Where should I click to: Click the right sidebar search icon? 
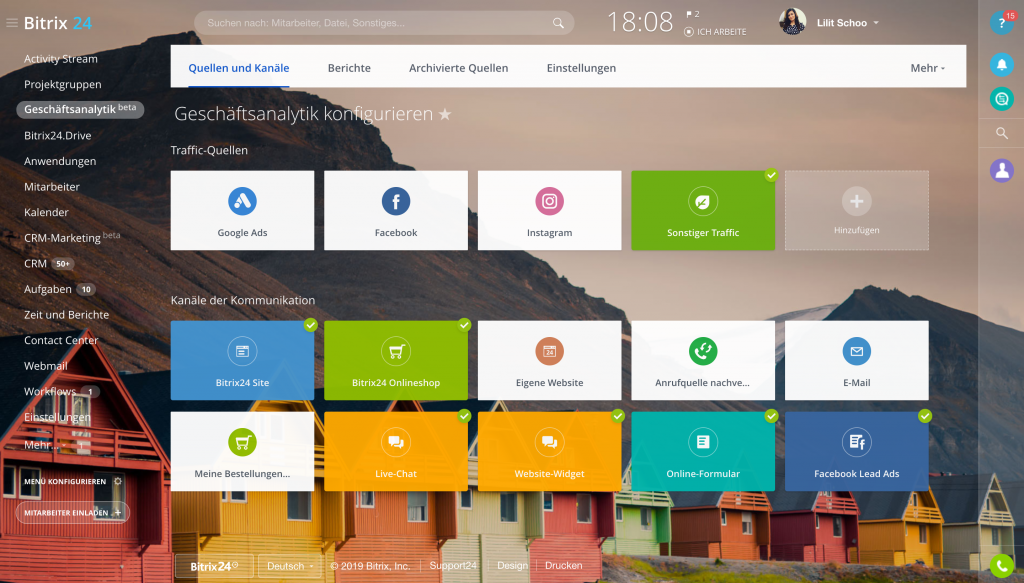point(1001,133)
